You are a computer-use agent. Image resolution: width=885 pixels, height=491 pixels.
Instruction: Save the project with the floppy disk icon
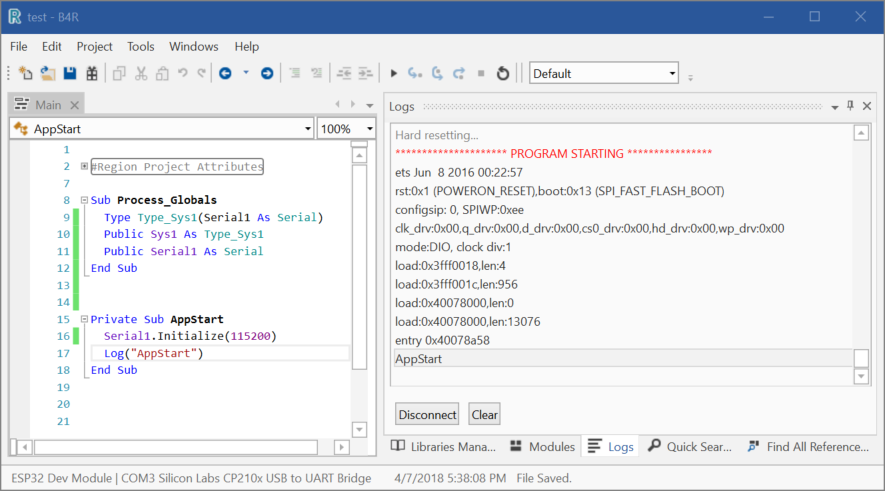pyautogui.click(x=70, y=73)
